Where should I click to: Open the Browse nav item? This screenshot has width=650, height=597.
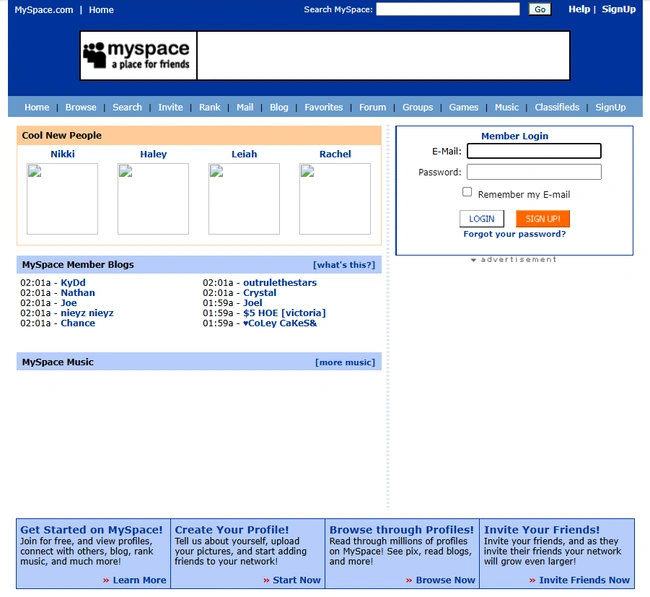80,107
